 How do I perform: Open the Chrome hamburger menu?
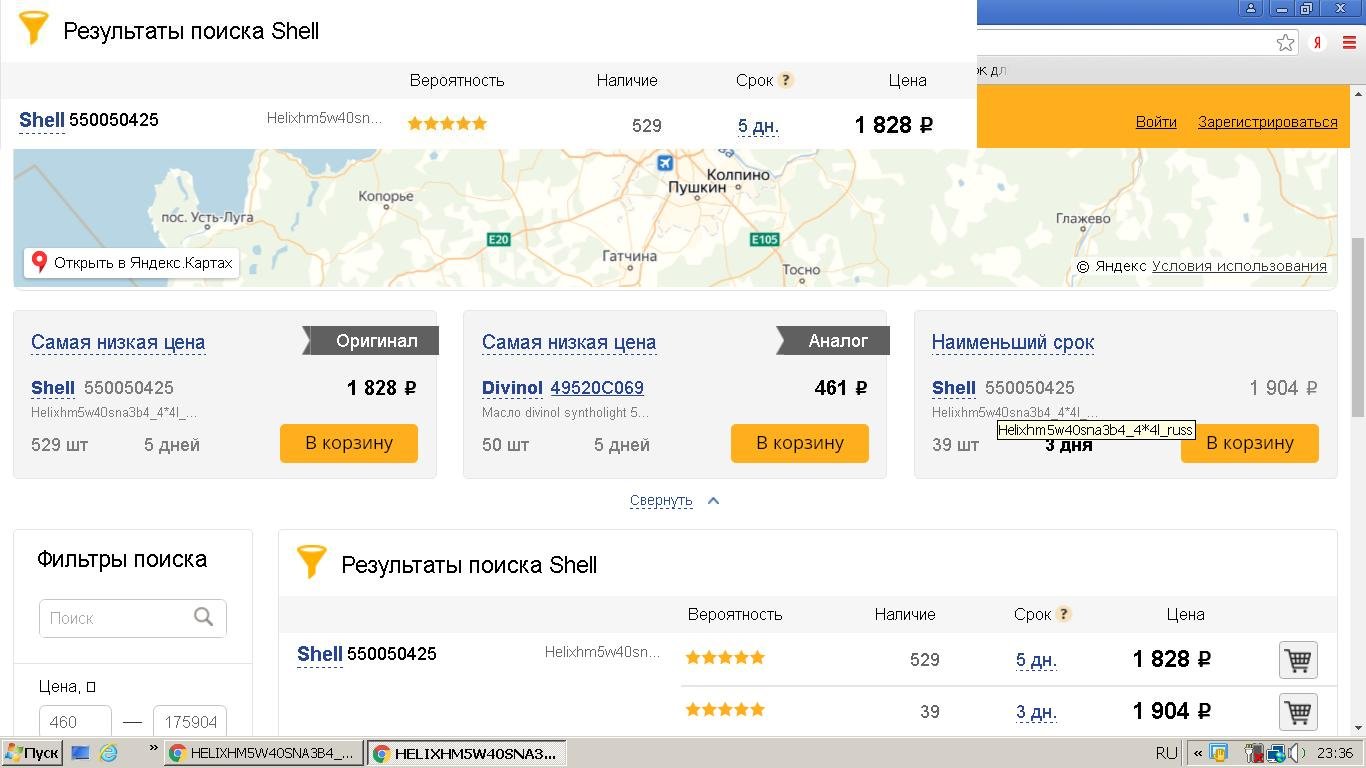pos(1351,42)
